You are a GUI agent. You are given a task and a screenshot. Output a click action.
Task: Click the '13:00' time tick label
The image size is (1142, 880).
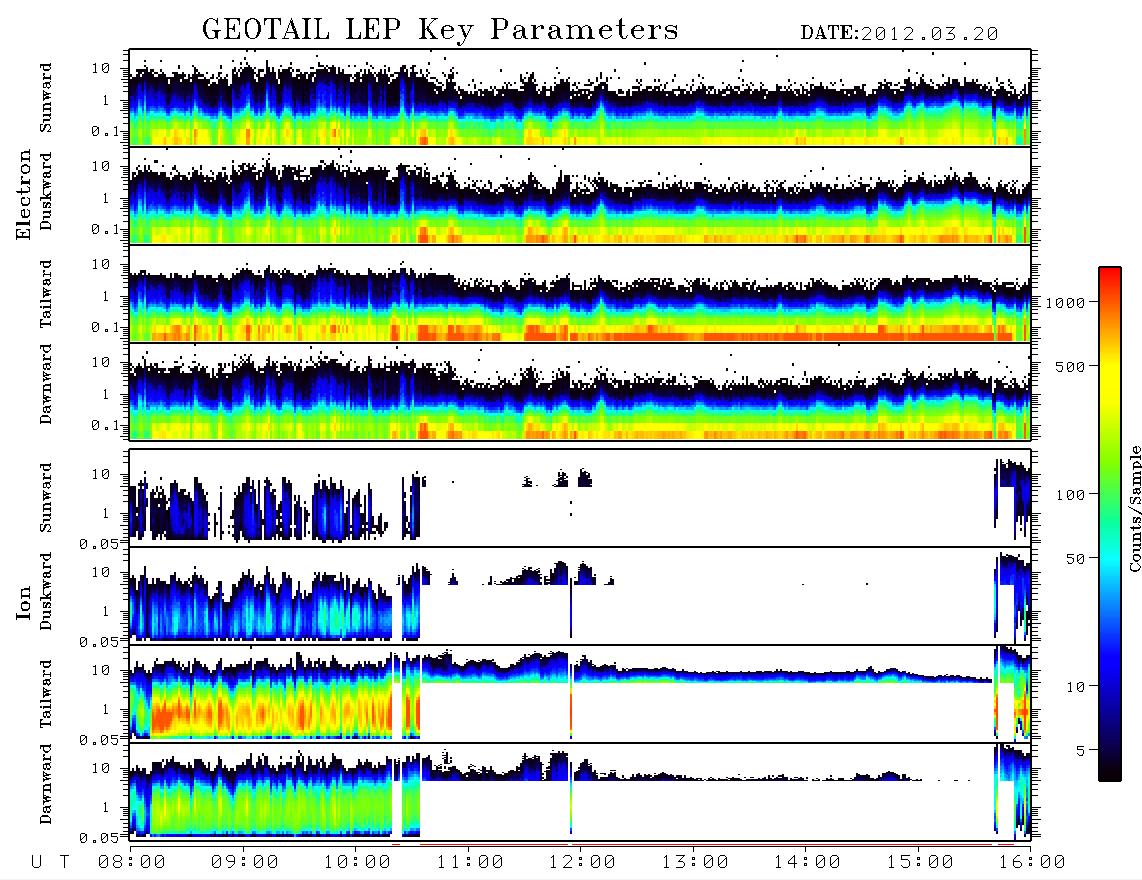pyautogui.click(x=695, y=862)
